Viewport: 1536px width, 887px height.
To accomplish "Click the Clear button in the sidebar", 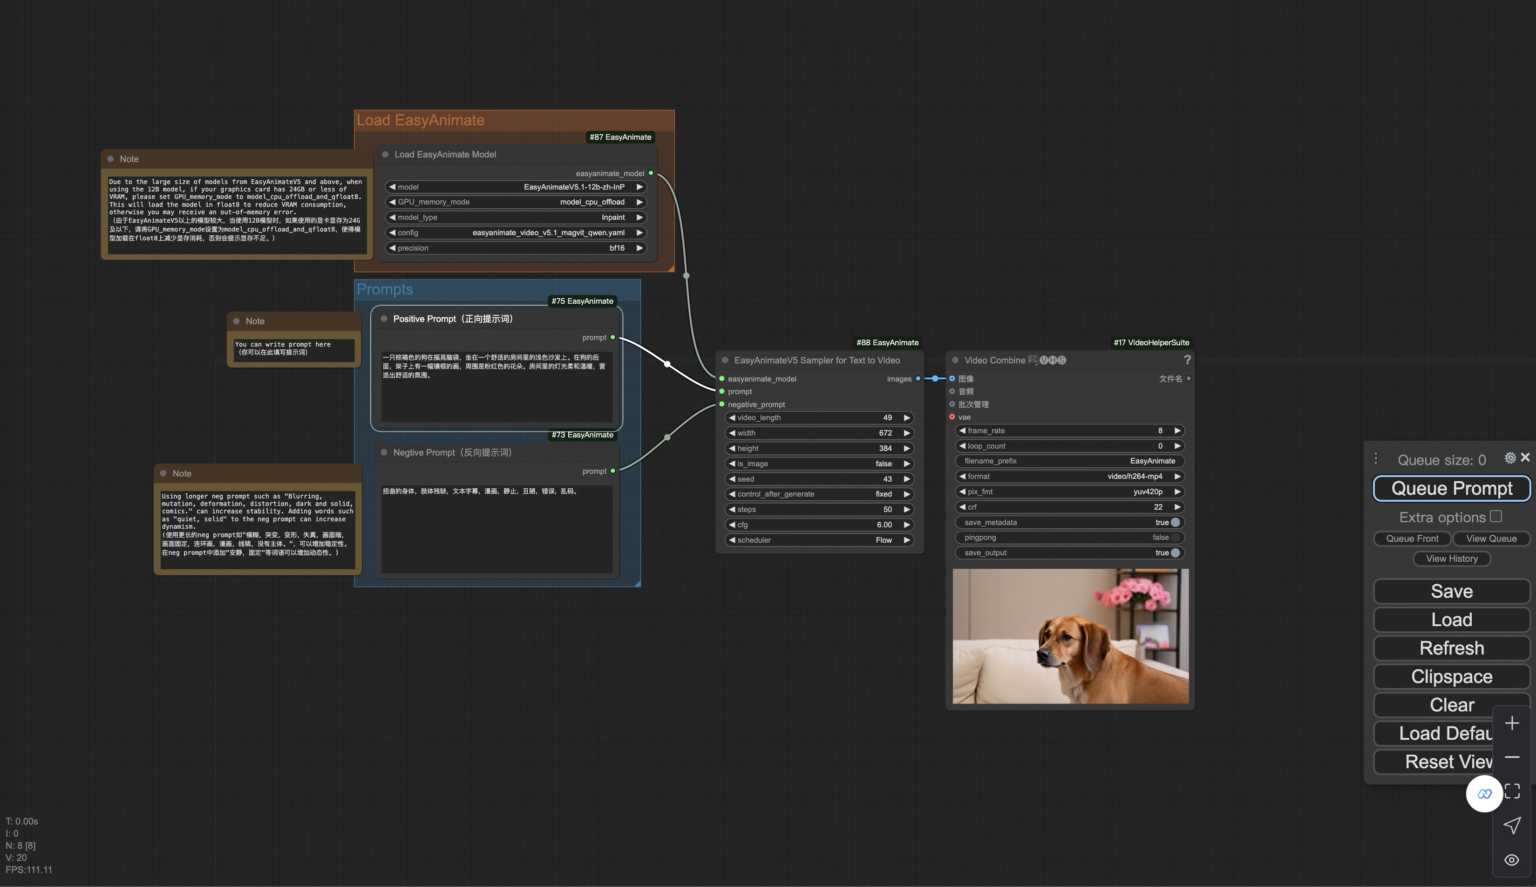I will click(x=1449, y=704).
